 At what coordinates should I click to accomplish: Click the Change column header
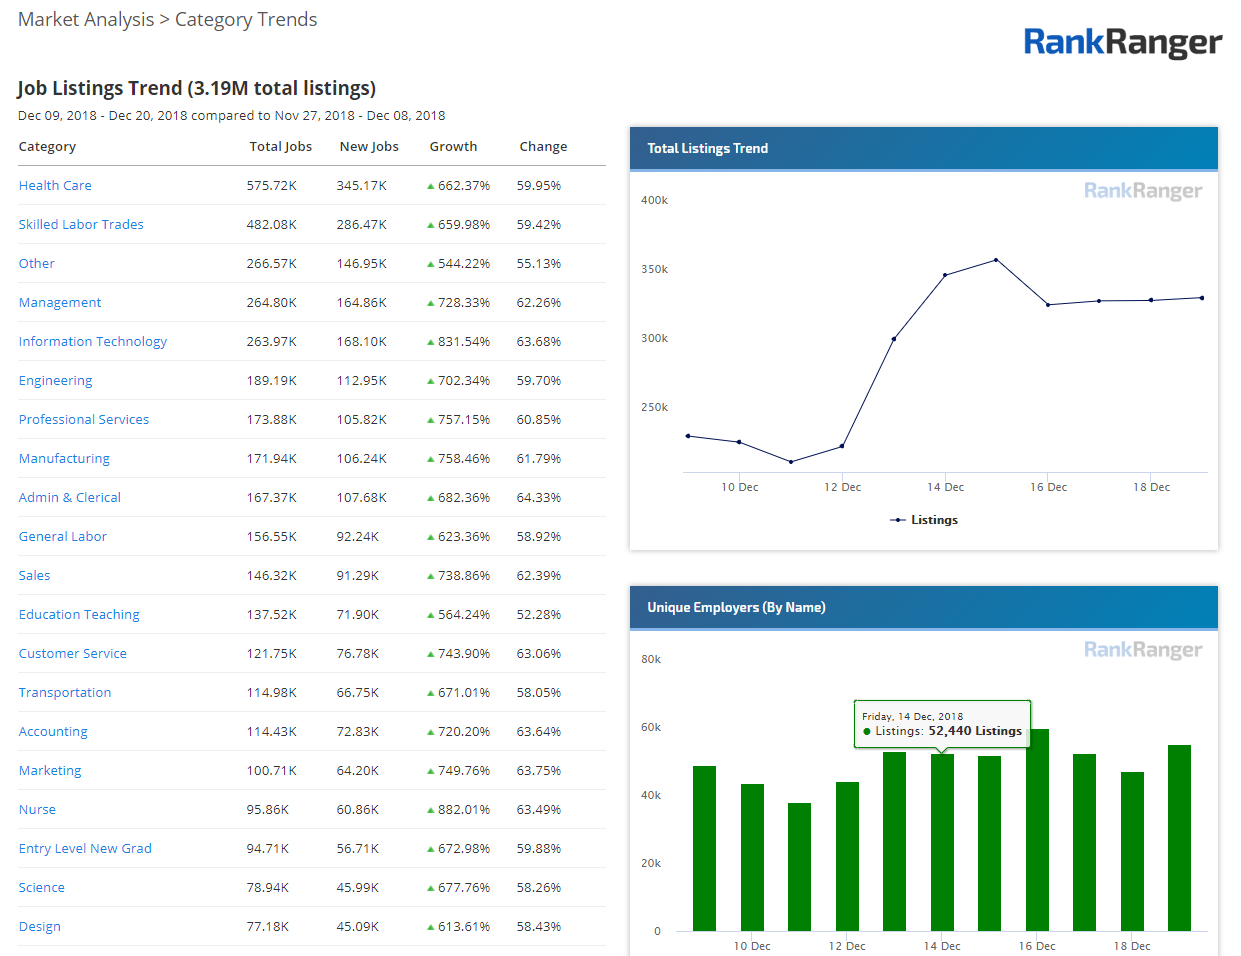pos(543,147)
